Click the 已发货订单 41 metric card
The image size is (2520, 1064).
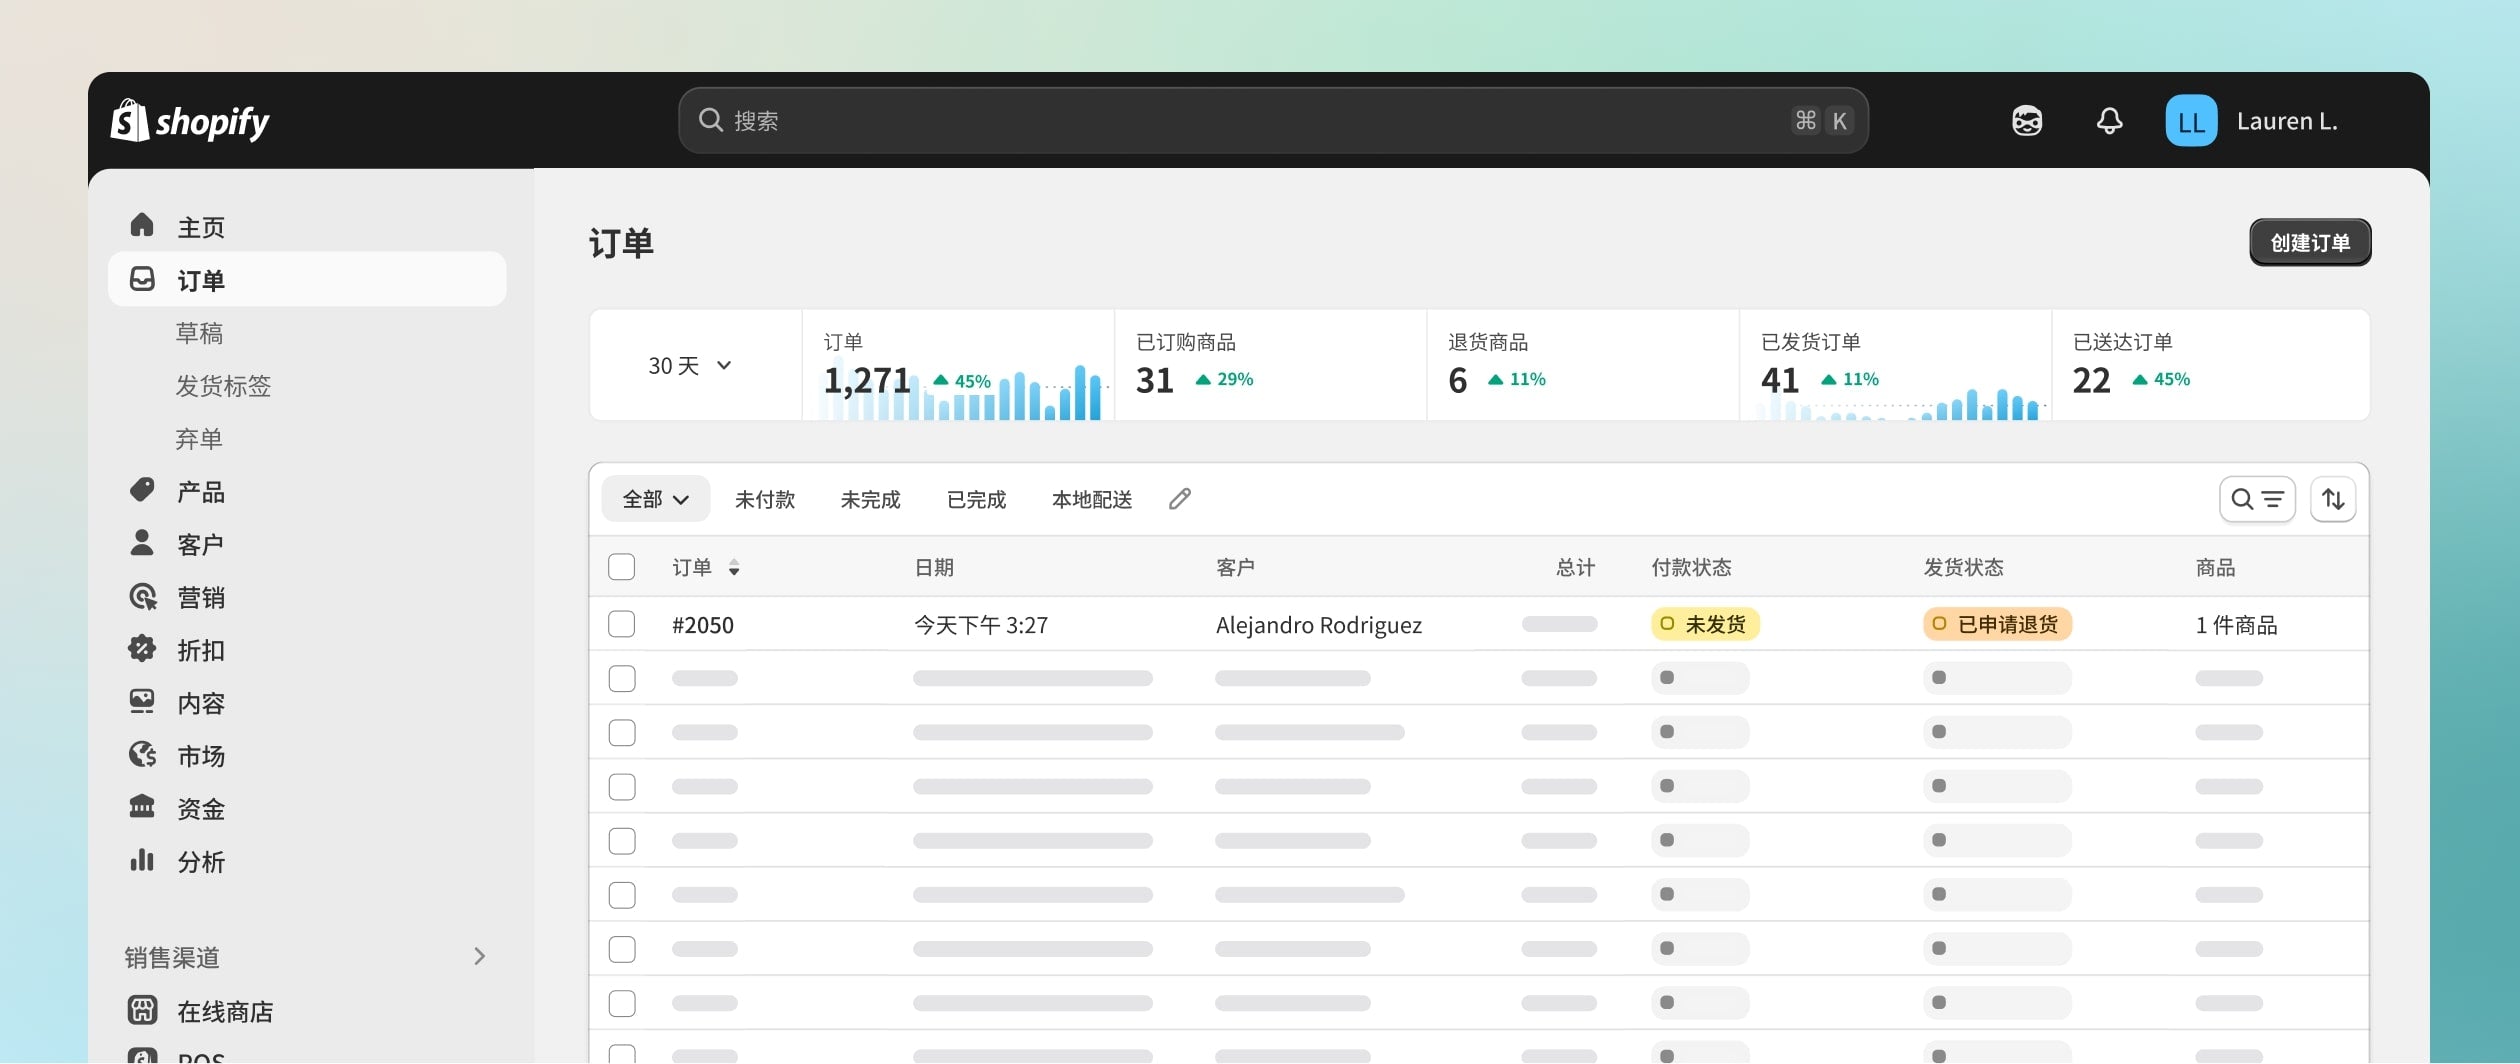pyautogui.click(x=1895, y=365)
